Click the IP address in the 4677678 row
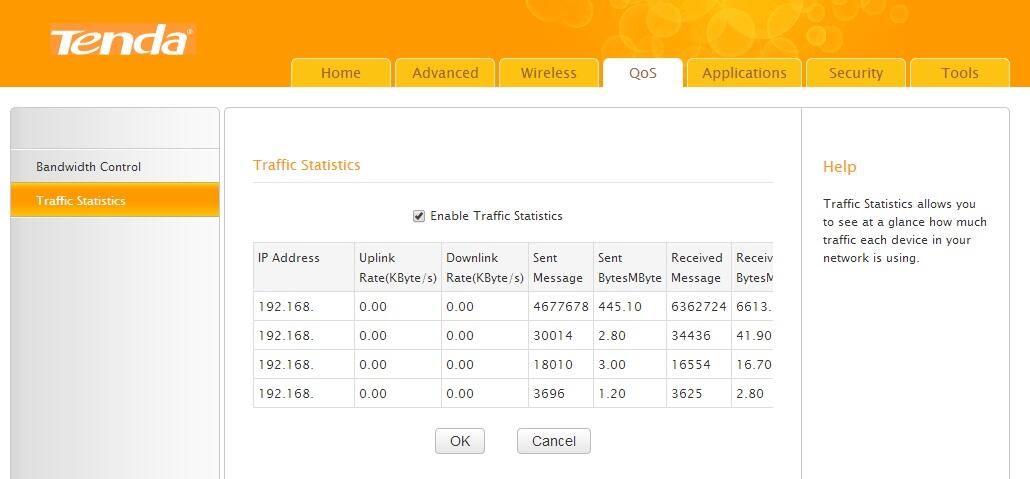Image resolution: width=1030 pixels, height=479 pixels. (x=286, y=307)
